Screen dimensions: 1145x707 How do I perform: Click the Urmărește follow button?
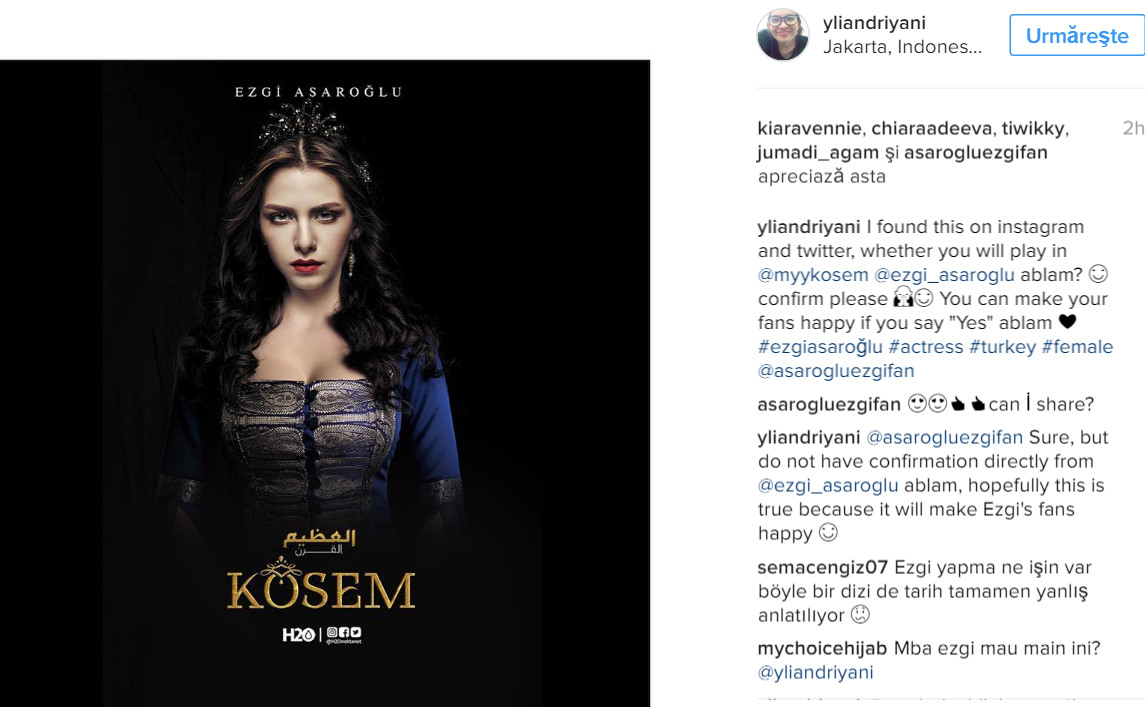click(x=1077, y=35)
